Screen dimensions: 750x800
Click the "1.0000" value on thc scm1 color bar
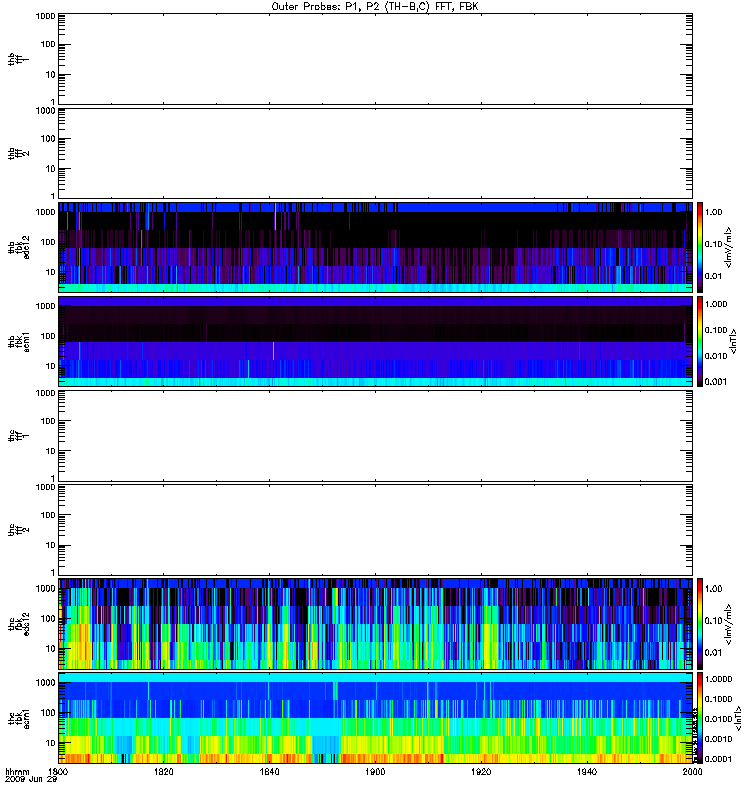[x=718, y=679]
